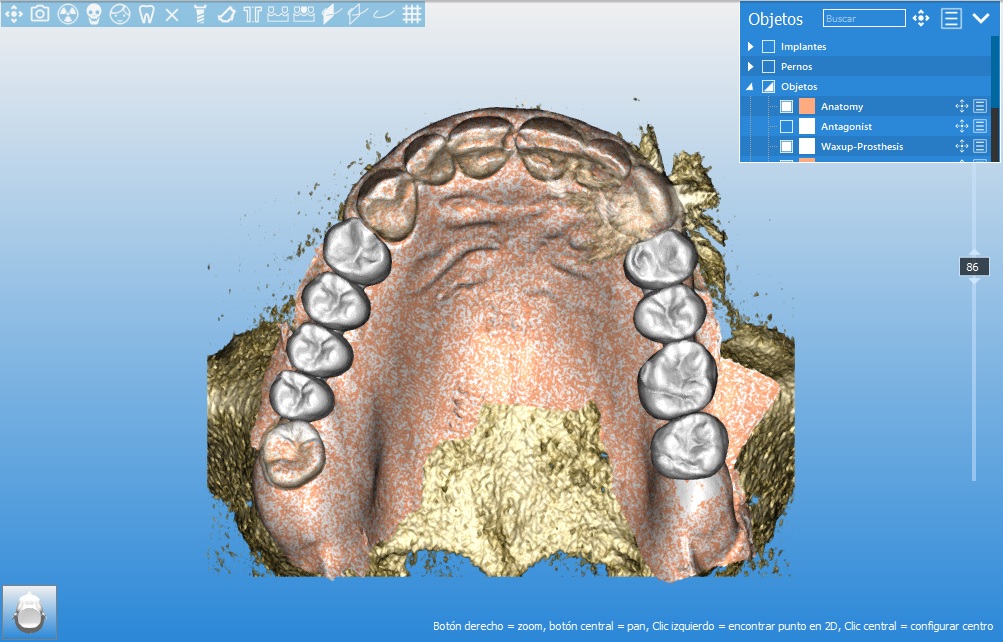Viewport: 1003px width, 642px height.
Task: Toggle the Waxup-Prosthesis visibility checkbox
Action: pos(787,146)
